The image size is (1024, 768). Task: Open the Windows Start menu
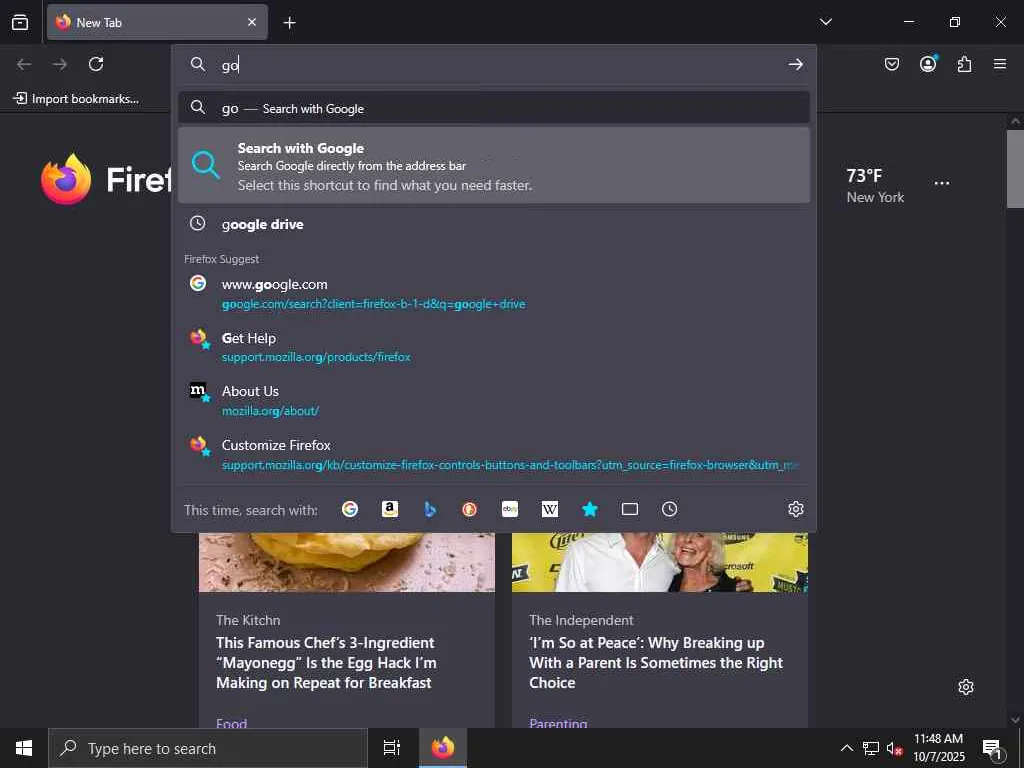[24, 748]
